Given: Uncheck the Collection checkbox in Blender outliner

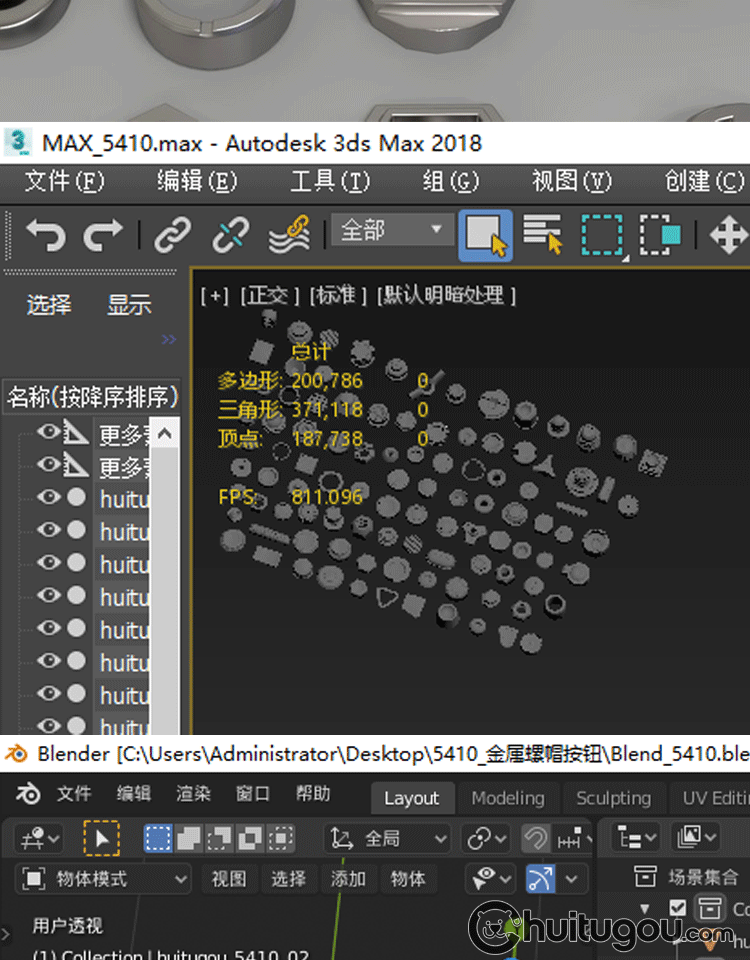Looking at the screenshot, I should click(x=678, y=908).
